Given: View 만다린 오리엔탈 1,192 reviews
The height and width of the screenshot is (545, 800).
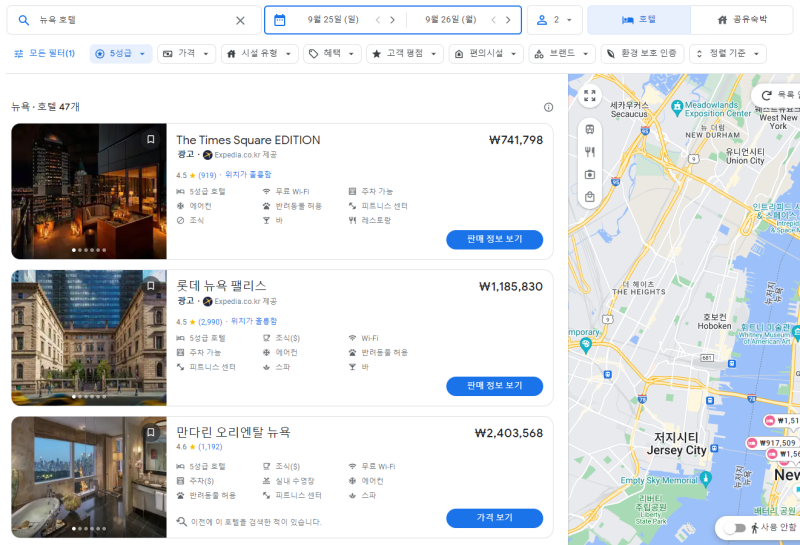Looking at the screenshot, I should pyautogui.click(x=210, y=447).
